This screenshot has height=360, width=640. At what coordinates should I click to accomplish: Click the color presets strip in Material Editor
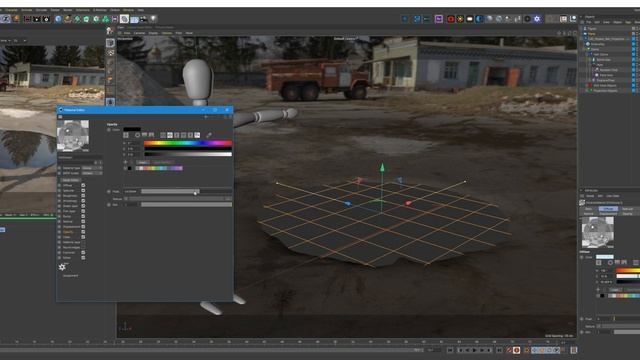[159, 168]
